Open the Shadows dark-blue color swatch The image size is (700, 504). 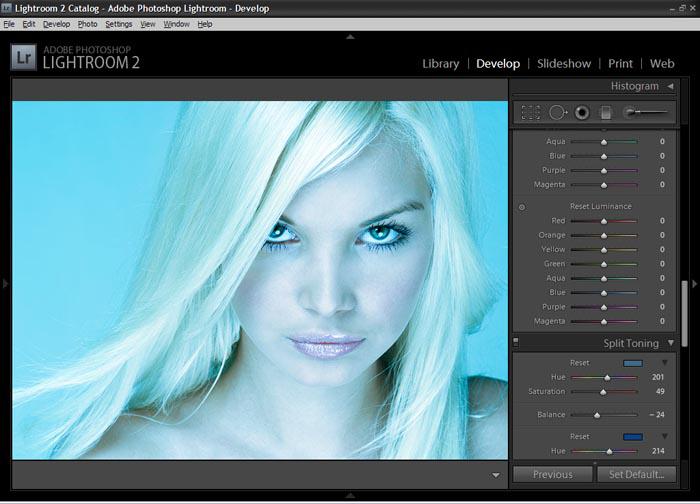(x=633, y=437)
